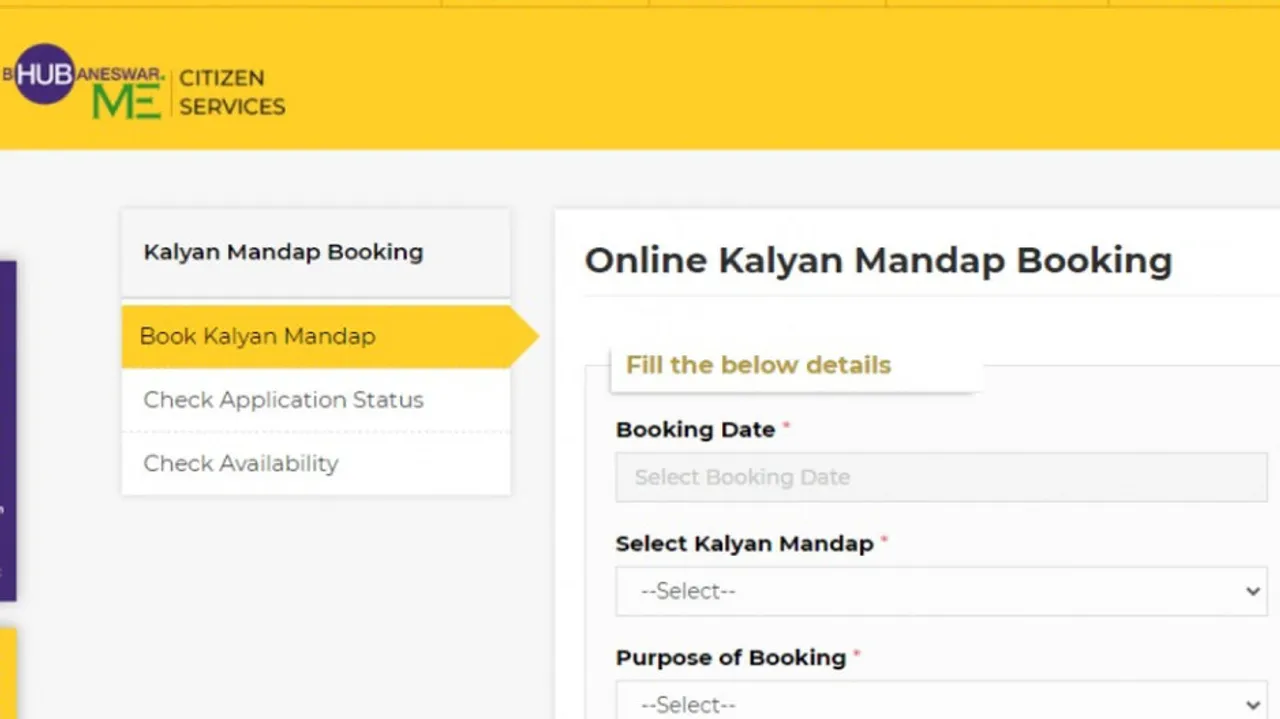Image resolution: width=1280 pixels, height=719 pixels.
Task: Click the chevron arrow of Select Kalyan Mandap
Action: (1253, 591)
